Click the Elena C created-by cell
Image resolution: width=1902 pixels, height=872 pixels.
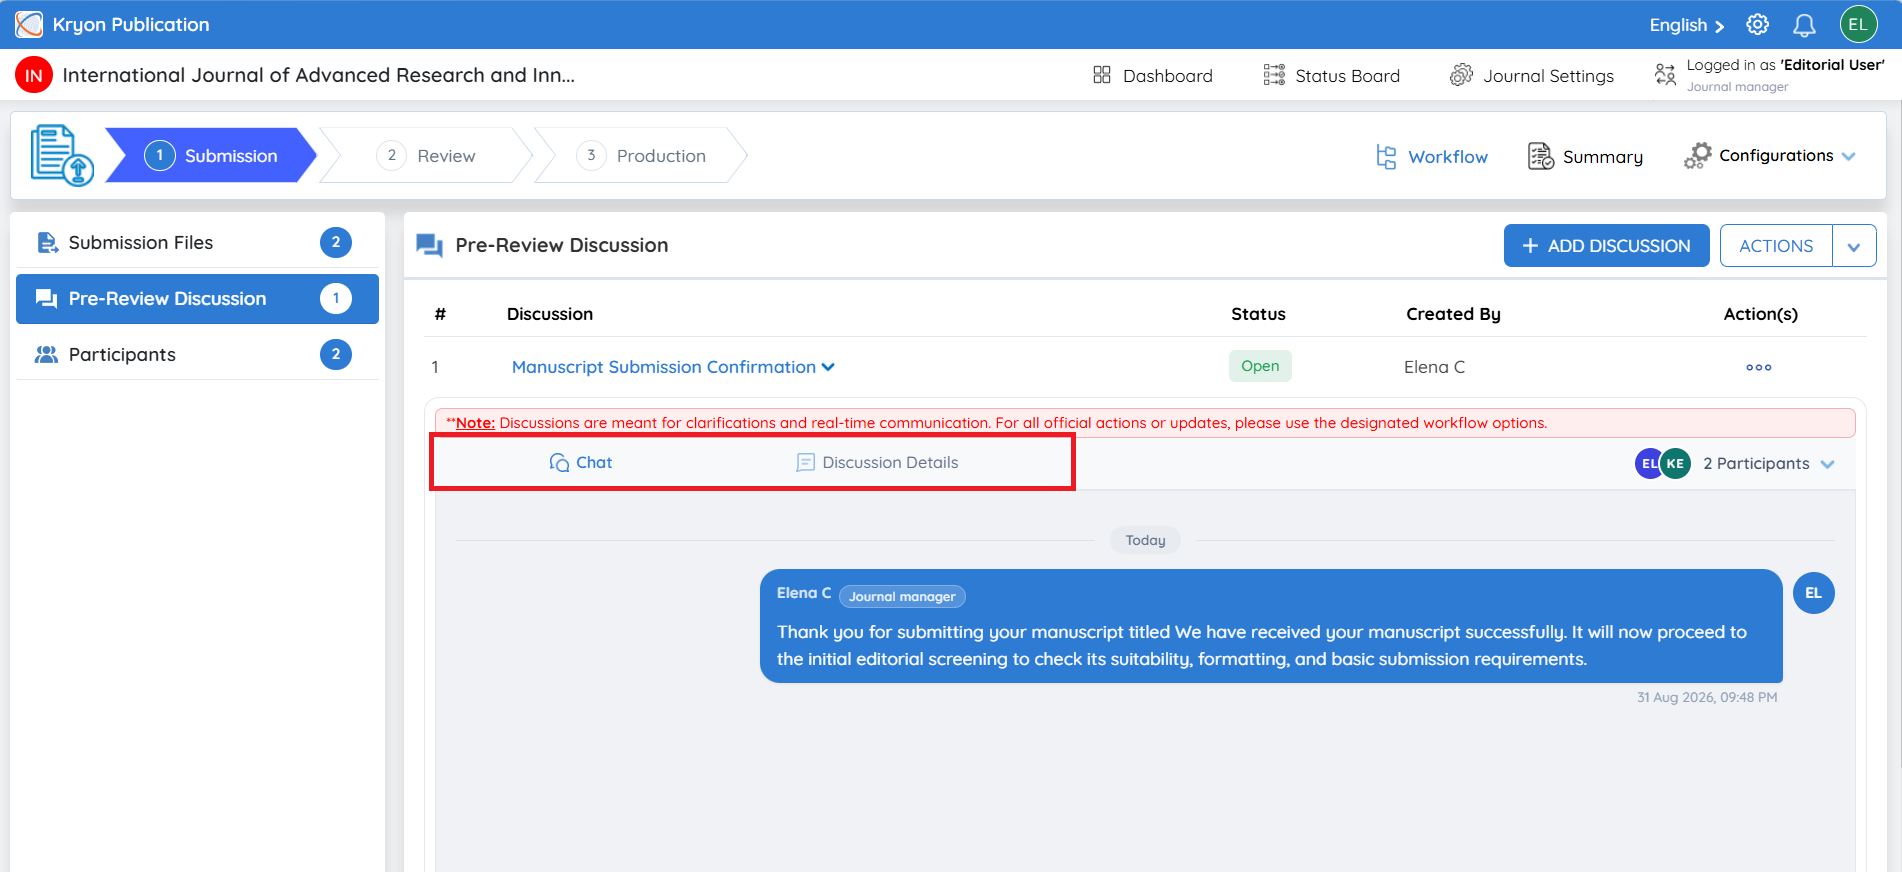(1434, 367)
